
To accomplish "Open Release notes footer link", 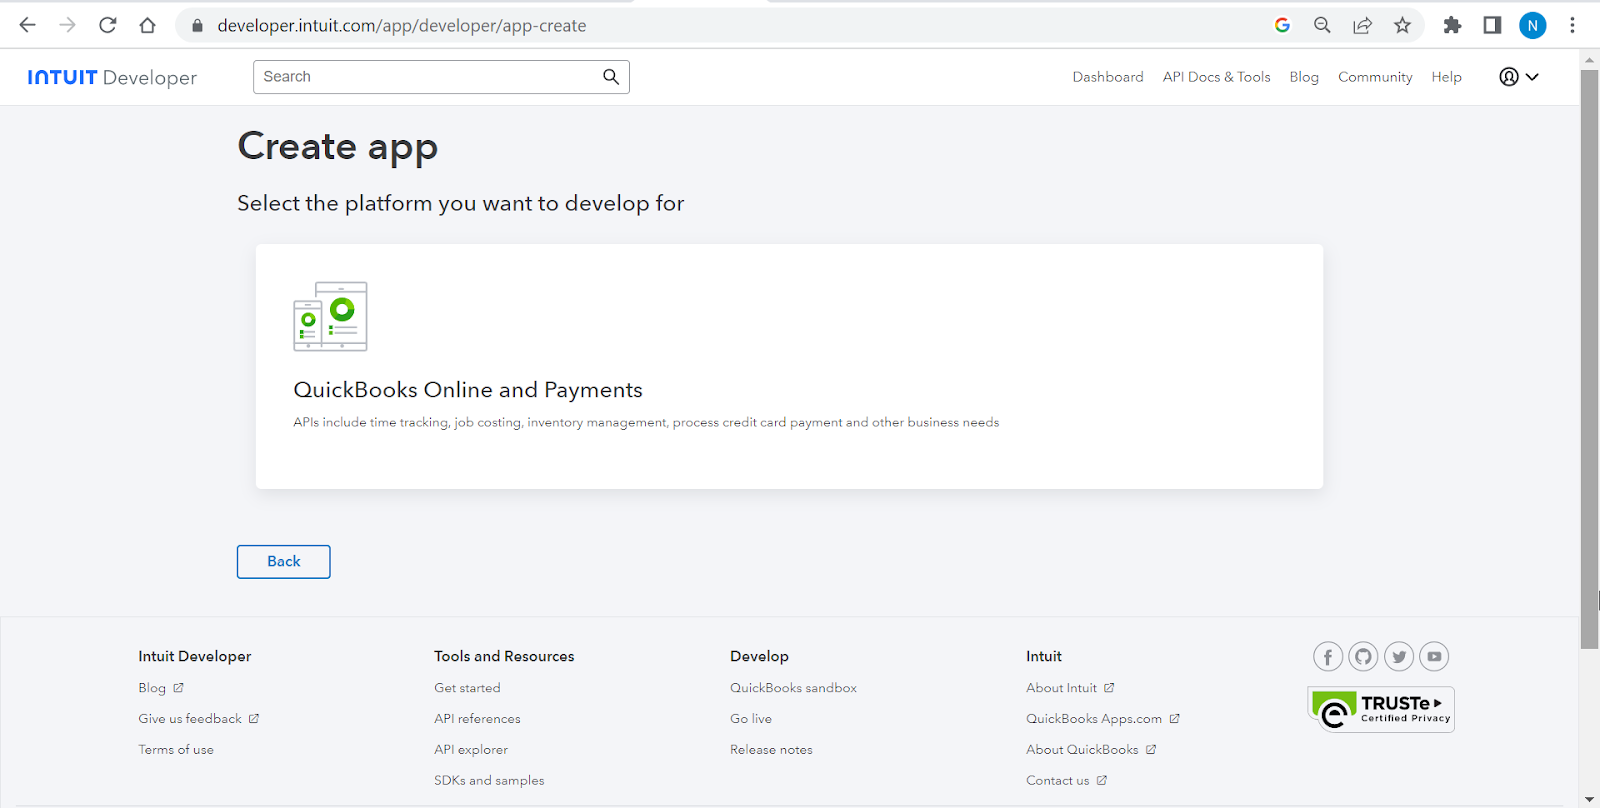I will [771, 750].
